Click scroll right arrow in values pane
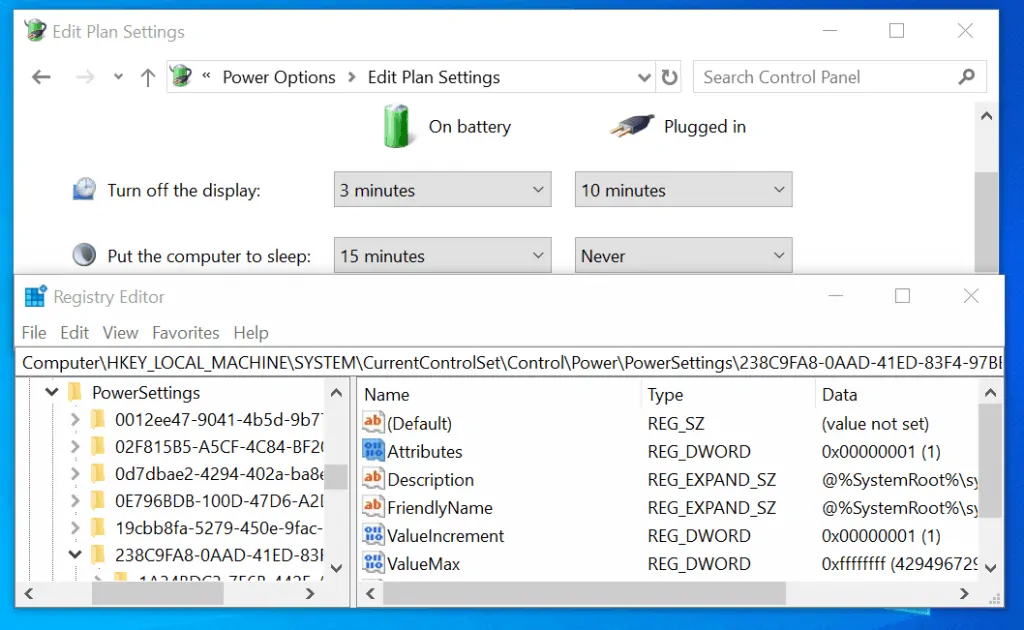The height and width of the screenshot is (630, 1024). [x=964, y=593]
